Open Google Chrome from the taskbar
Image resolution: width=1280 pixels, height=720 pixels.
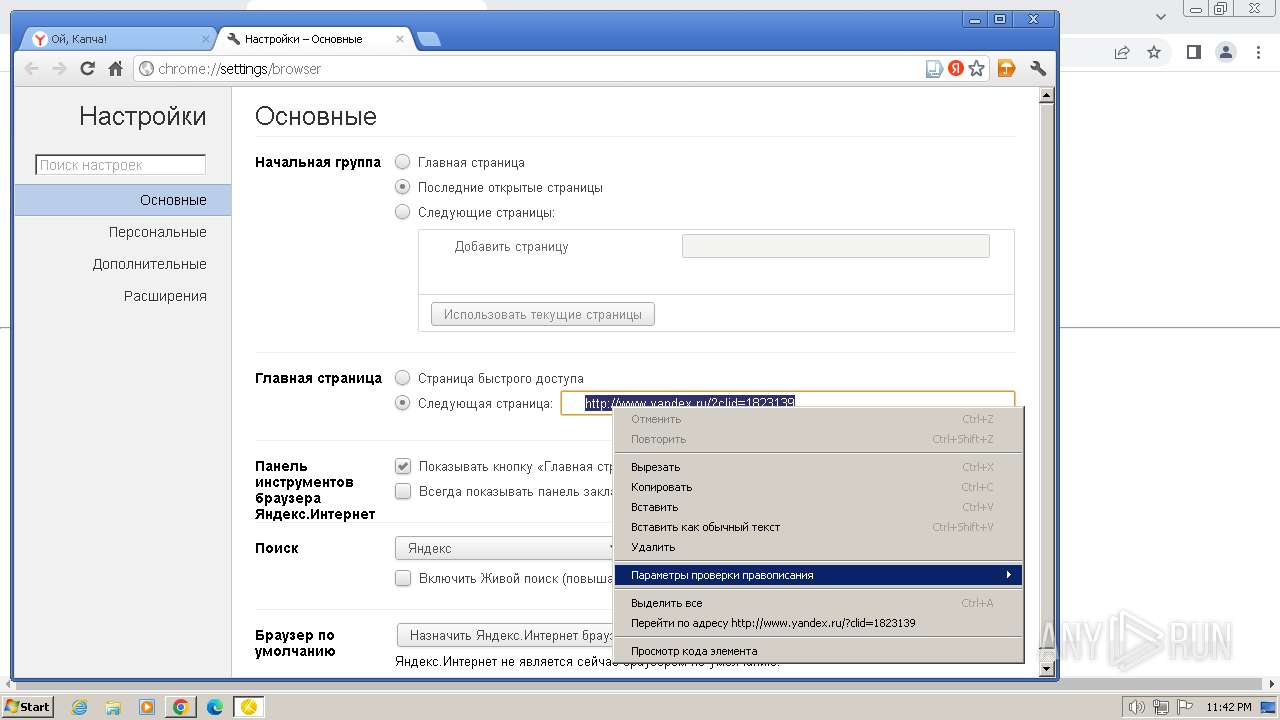pos(181,707)
